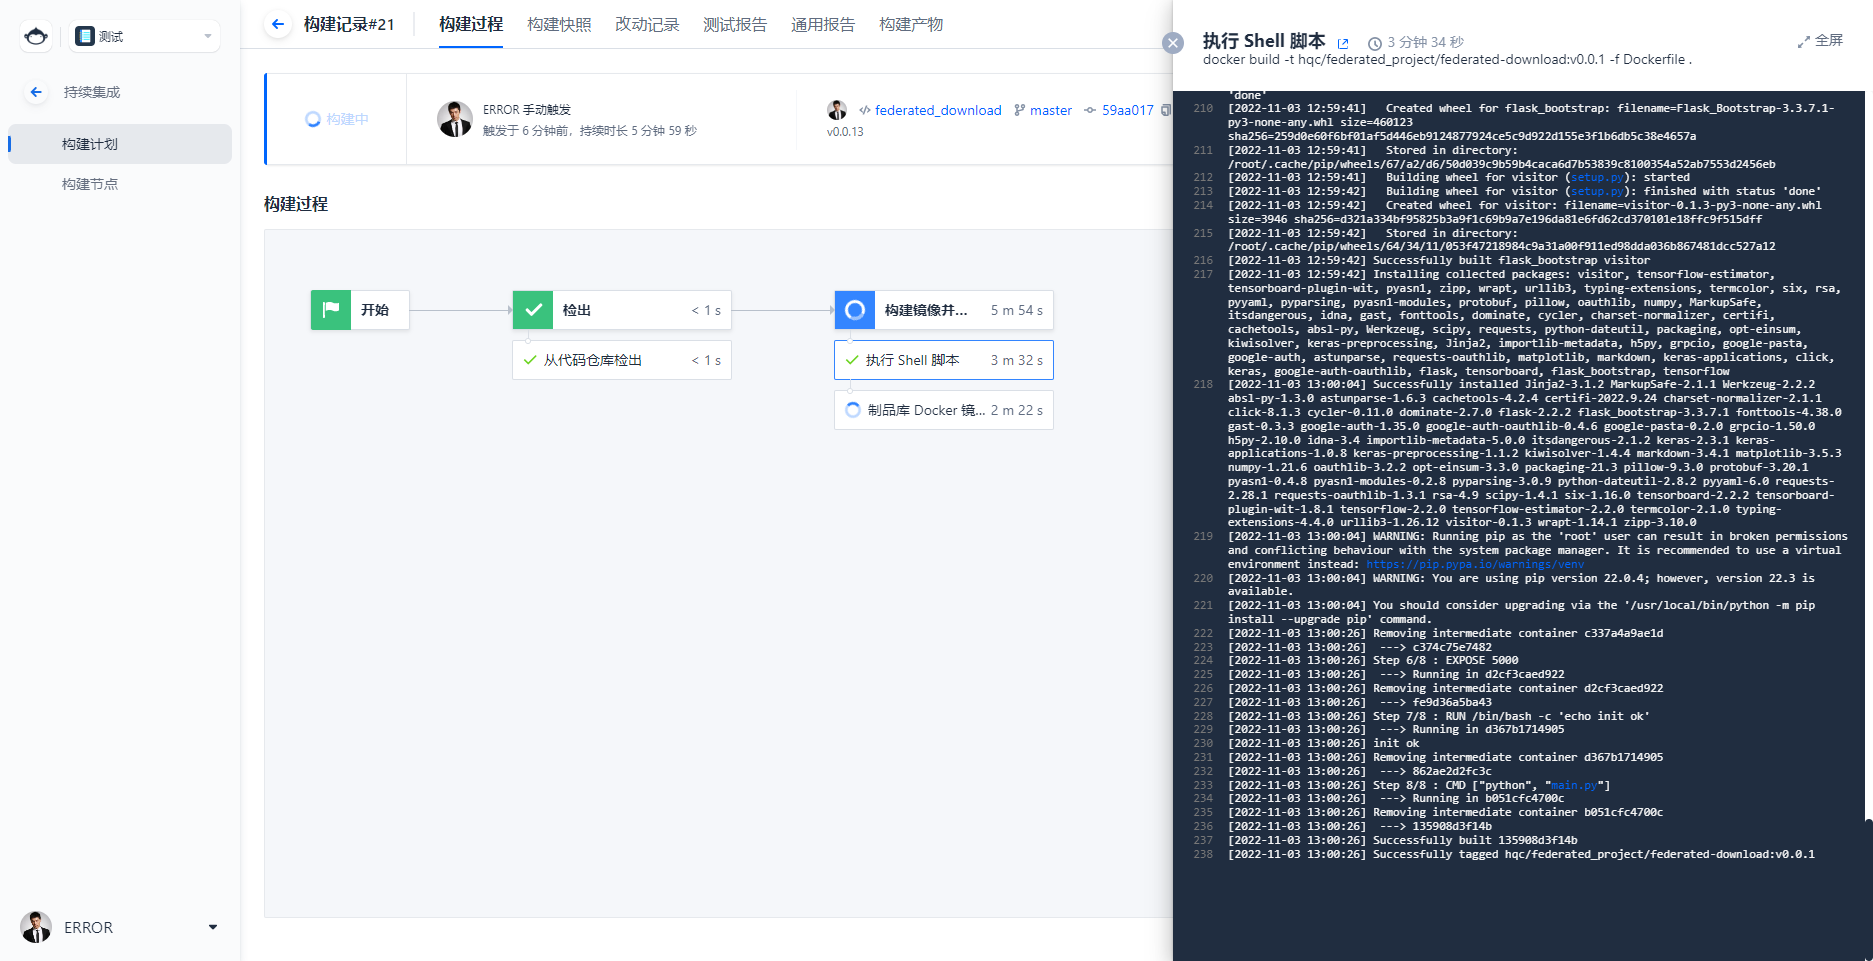Click the 构建镜像并 stage running icon
Screen dimensions: 1873x961
pos(855,310)
